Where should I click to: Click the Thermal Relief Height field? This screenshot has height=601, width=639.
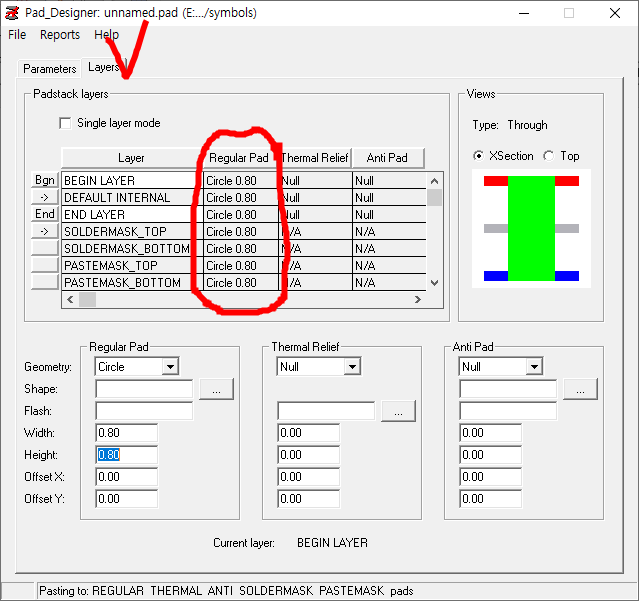coord(308,455)
